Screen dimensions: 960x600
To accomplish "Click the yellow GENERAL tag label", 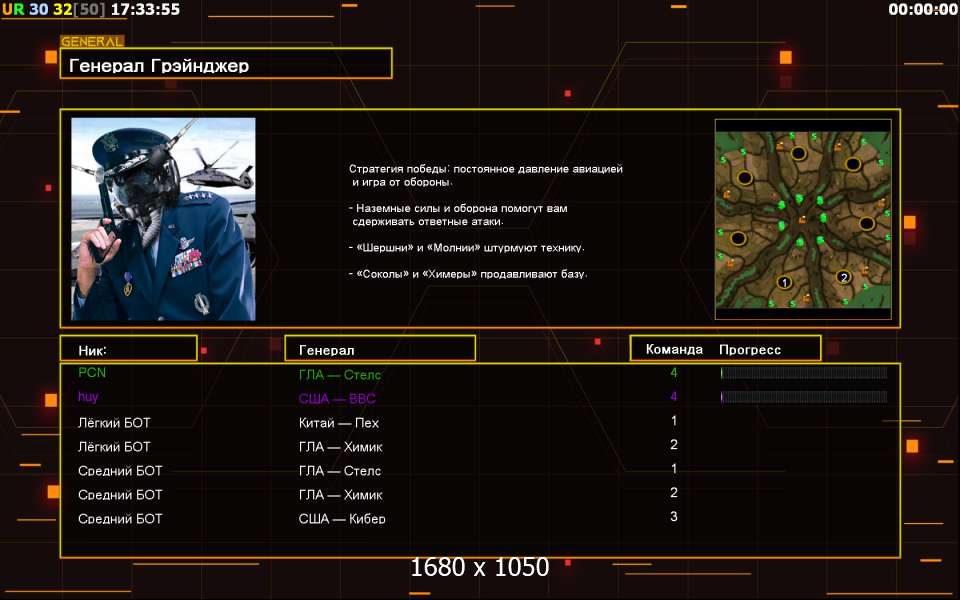I will click(92, 42).
